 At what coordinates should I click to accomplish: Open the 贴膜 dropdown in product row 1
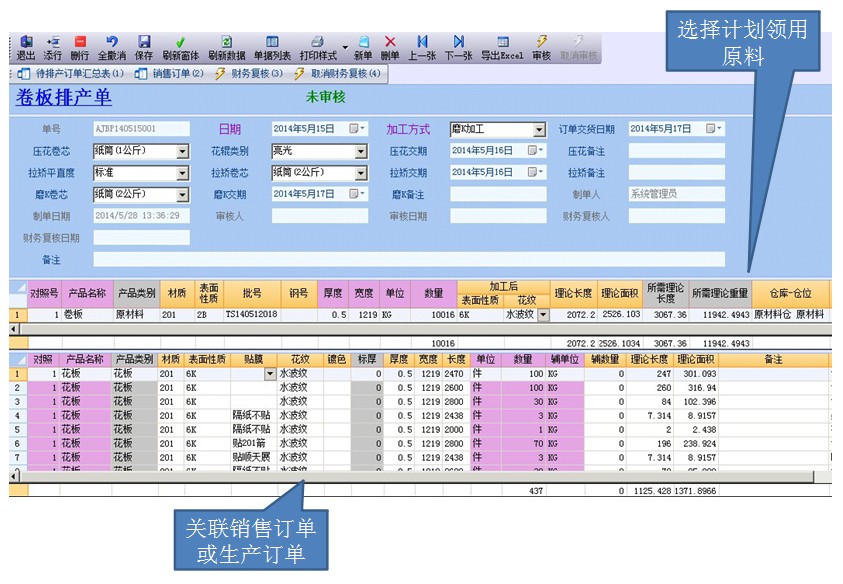pyautogui.click(x=270, y=374)
